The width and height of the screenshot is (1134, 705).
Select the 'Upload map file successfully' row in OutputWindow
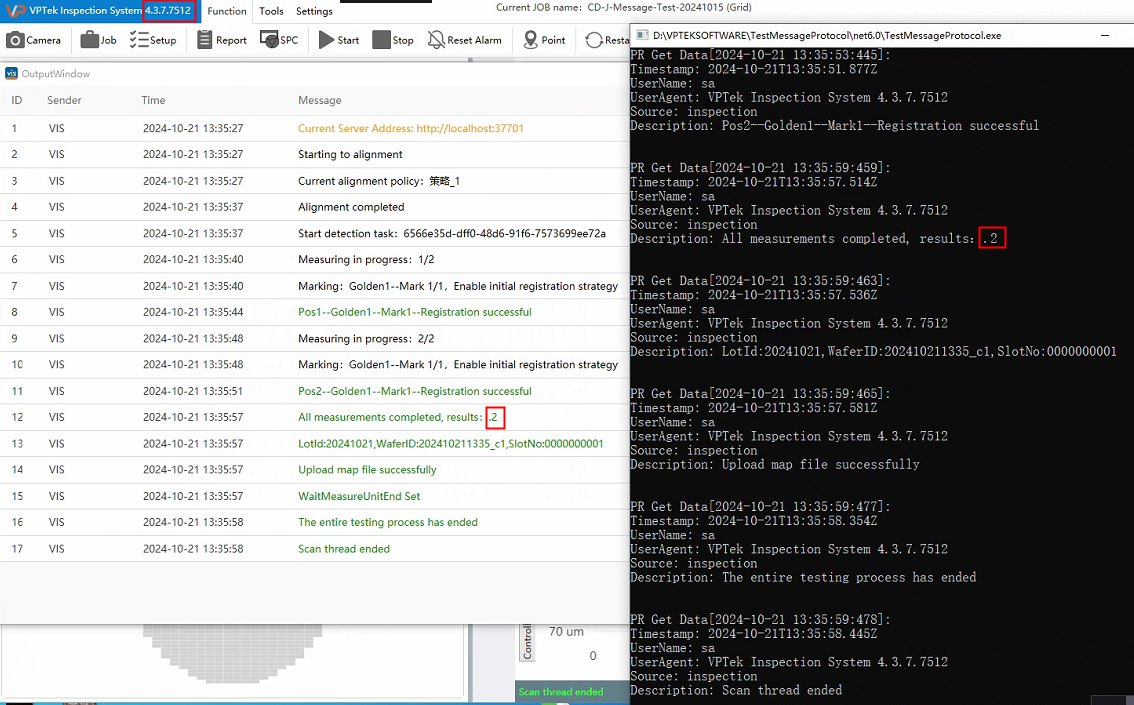coord(315,469)
